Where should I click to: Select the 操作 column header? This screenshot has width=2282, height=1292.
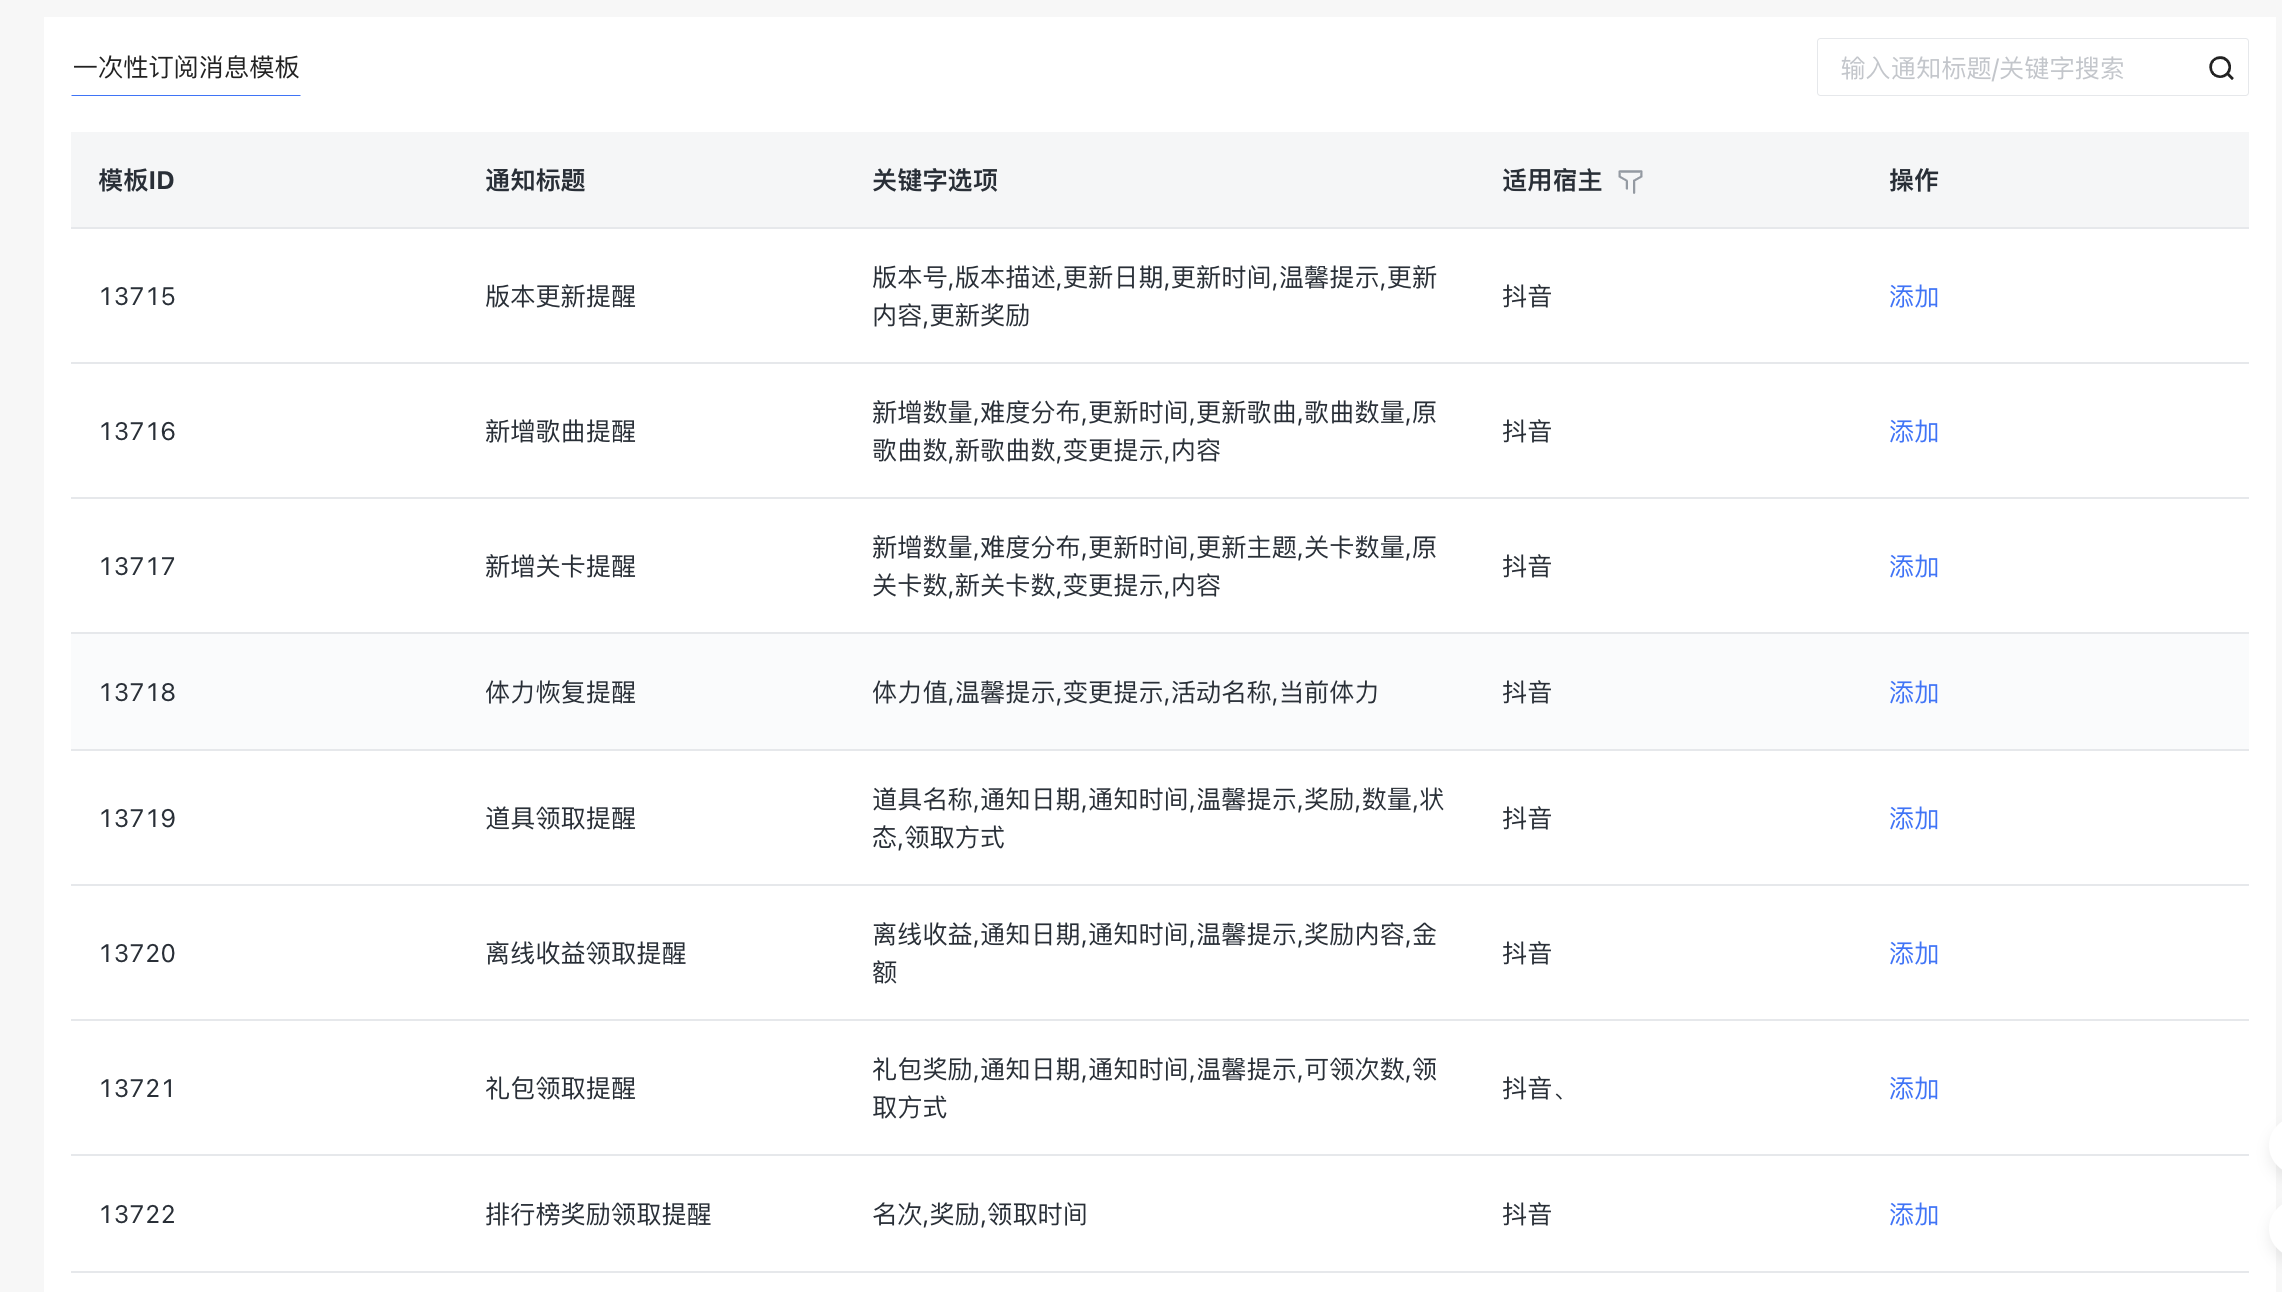click(x=1913, y=180)
